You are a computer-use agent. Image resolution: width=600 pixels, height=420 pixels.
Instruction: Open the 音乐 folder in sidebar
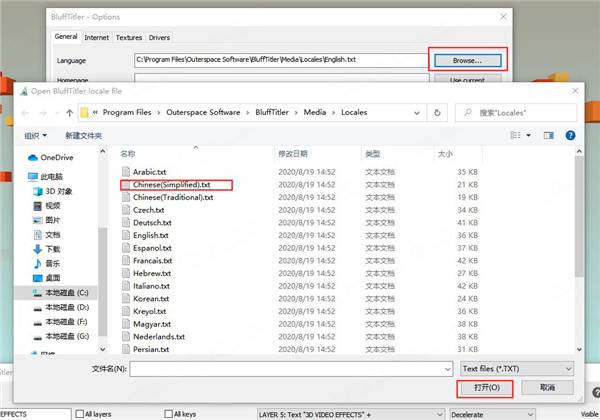coord(47,264)
